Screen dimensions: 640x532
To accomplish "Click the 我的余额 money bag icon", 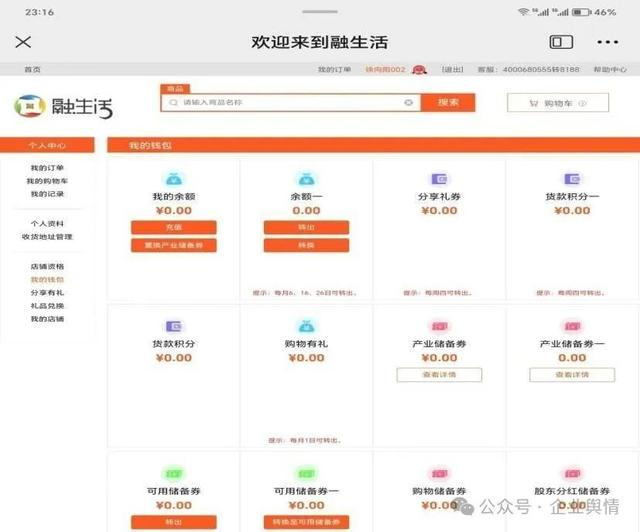I will (x=174, y=179).
